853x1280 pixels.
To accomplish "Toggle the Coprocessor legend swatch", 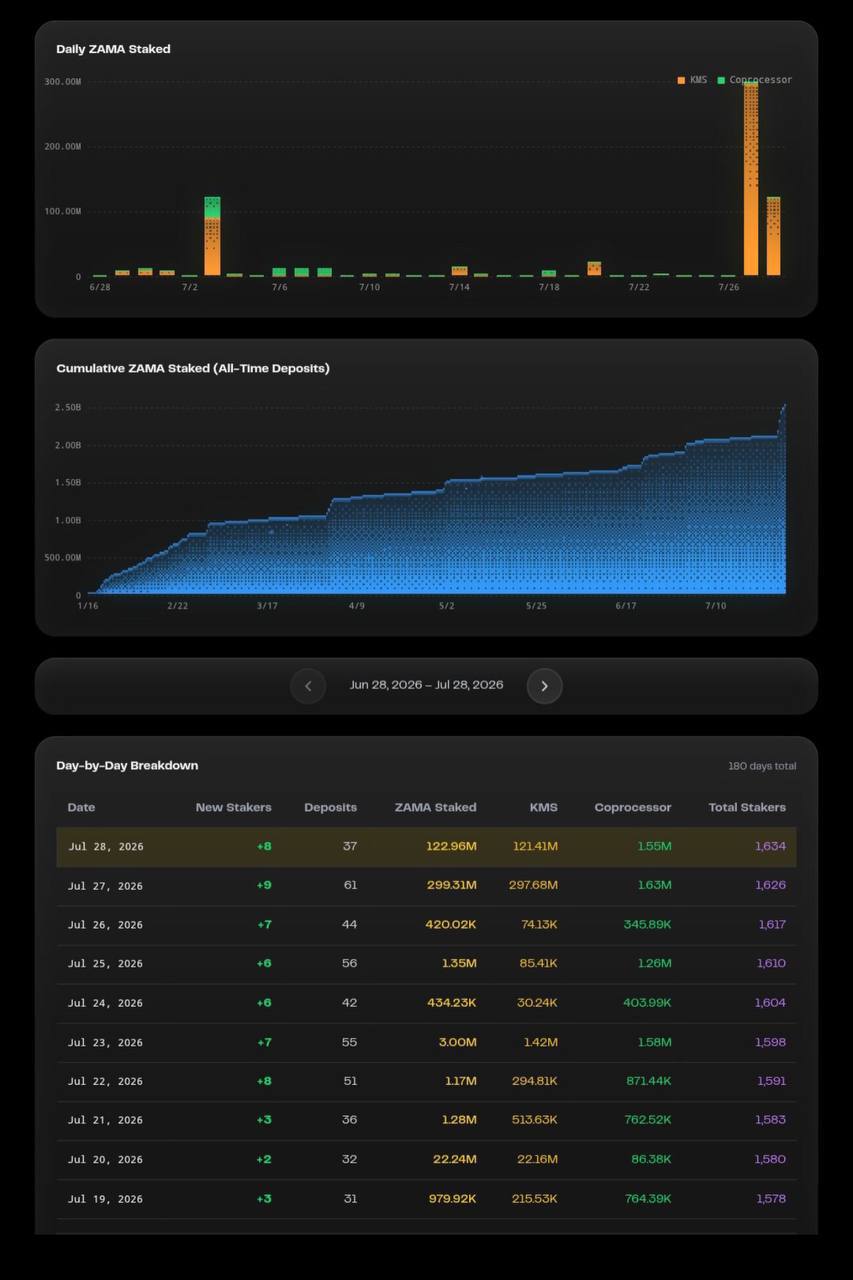I will click(x=721, y=80).
